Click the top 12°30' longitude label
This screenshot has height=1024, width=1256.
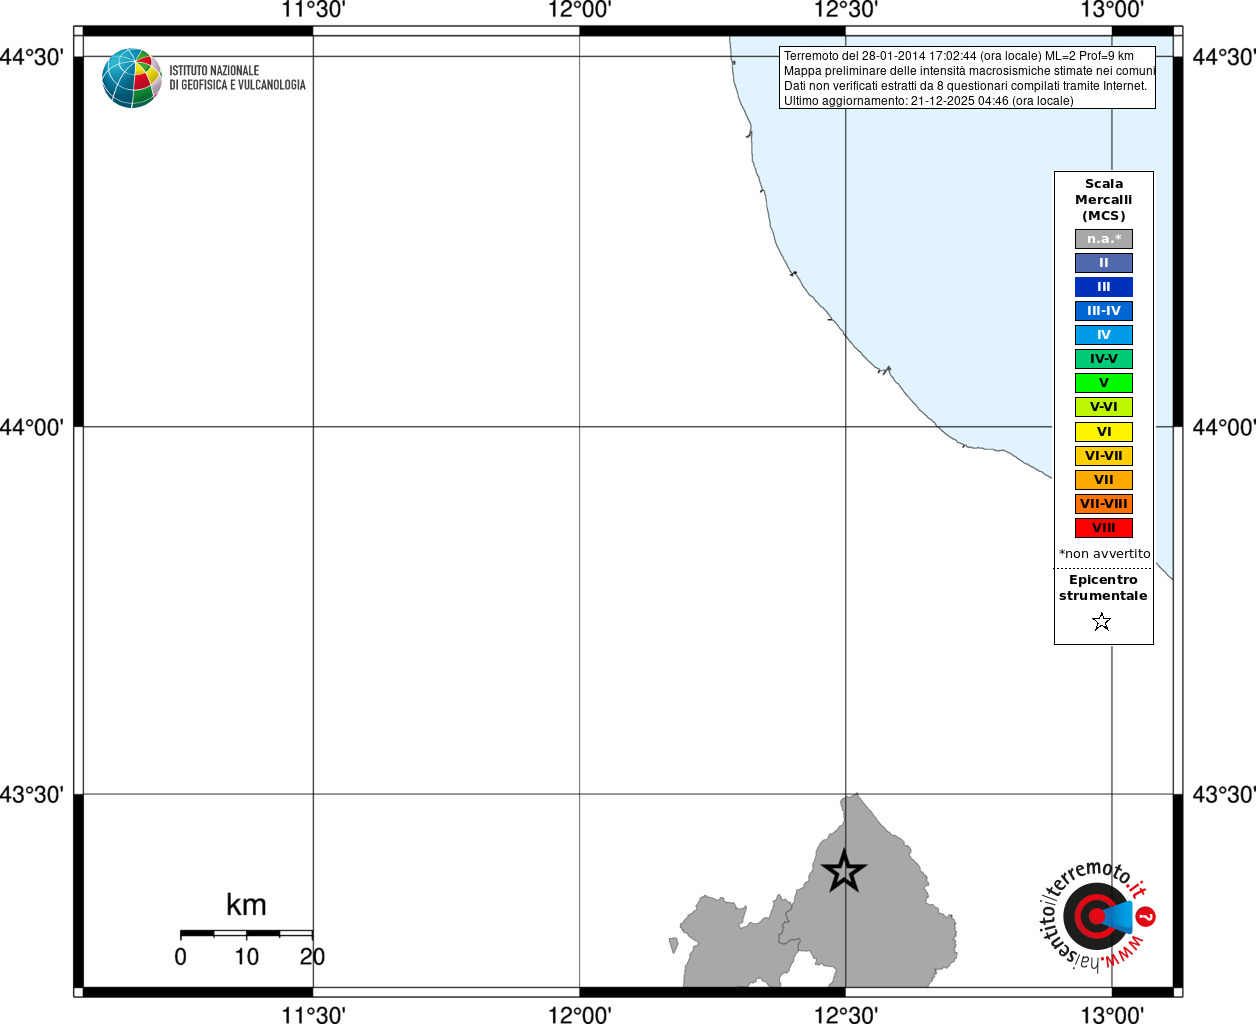tap(846, 10)
